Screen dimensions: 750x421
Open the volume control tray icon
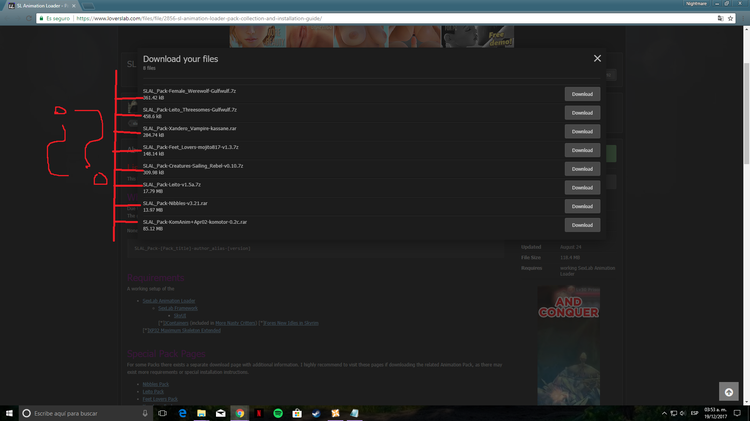click(x=683, y=413)
